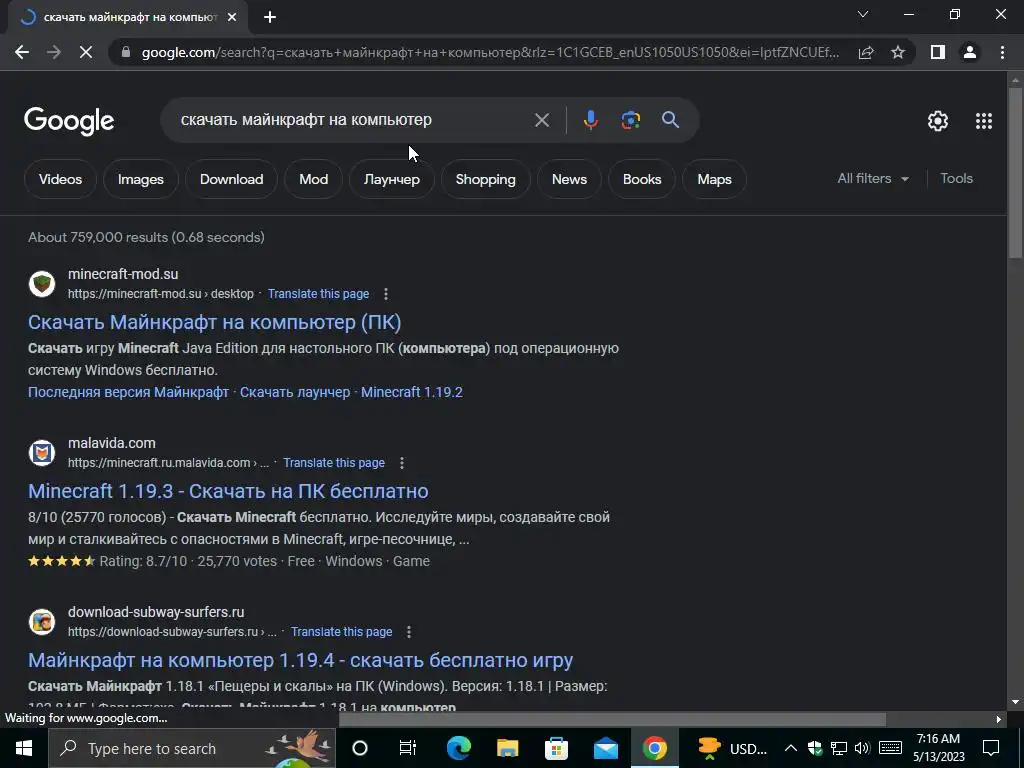The height and width of the screenshot is (768, 1024).
Task: Open the clock showing 7:16 AM
Action: [938, 748]
